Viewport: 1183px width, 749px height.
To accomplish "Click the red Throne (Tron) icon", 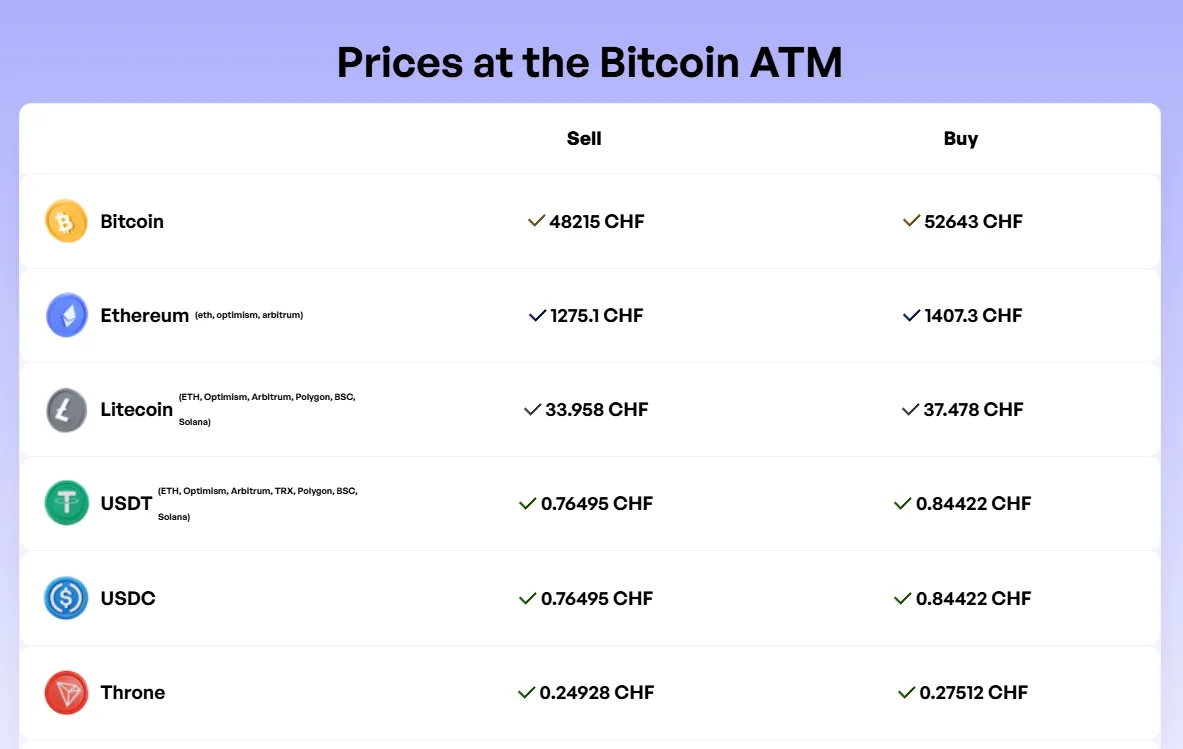I will (x=66, y=692).
